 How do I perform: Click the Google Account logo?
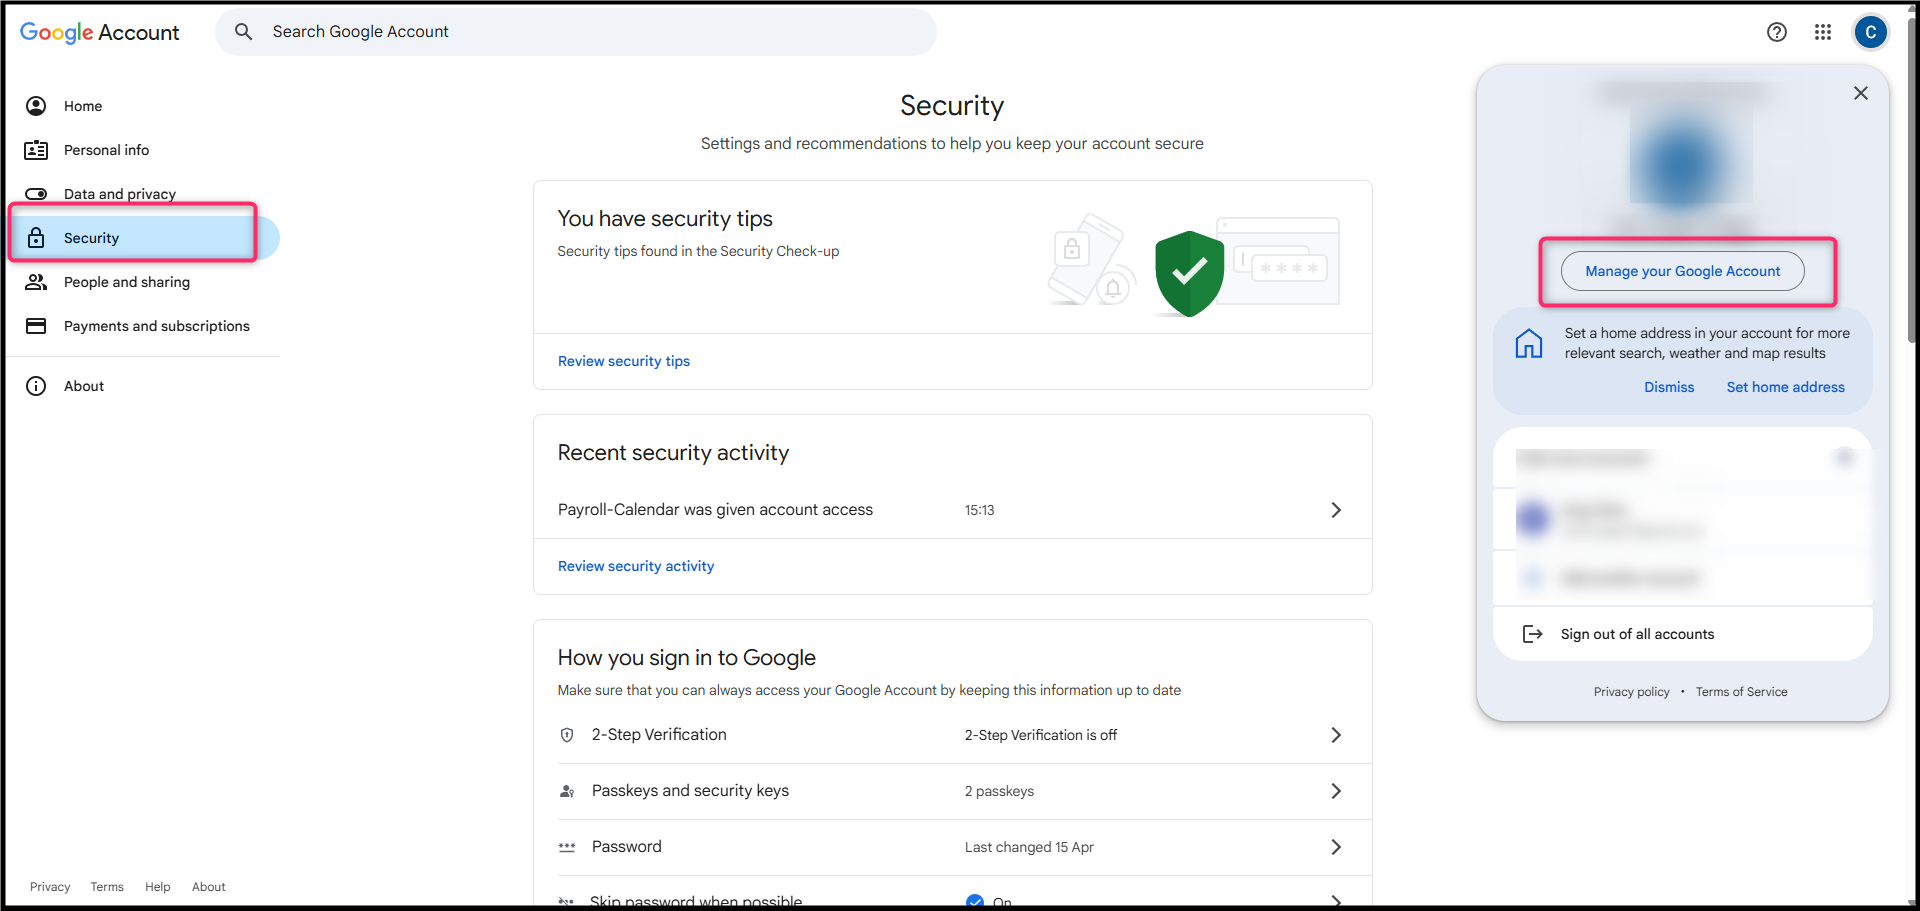coord(99,32)
